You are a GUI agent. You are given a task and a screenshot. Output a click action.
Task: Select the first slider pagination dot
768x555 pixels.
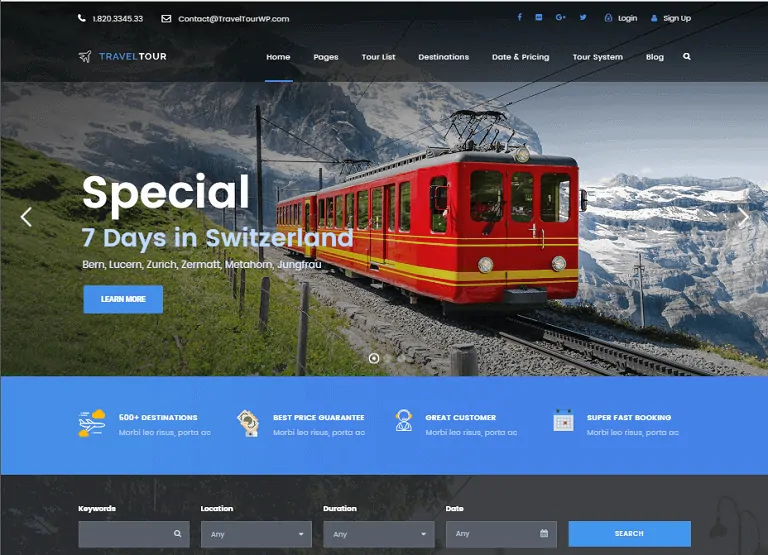pyautogui.click(x=374, y=358)
